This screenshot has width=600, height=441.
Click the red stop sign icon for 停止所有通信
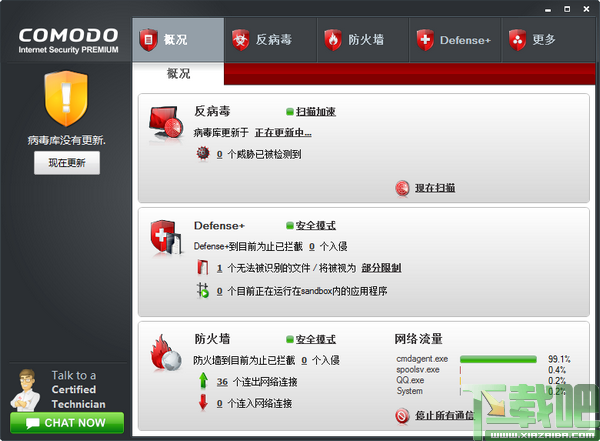[x=402, y=416]
